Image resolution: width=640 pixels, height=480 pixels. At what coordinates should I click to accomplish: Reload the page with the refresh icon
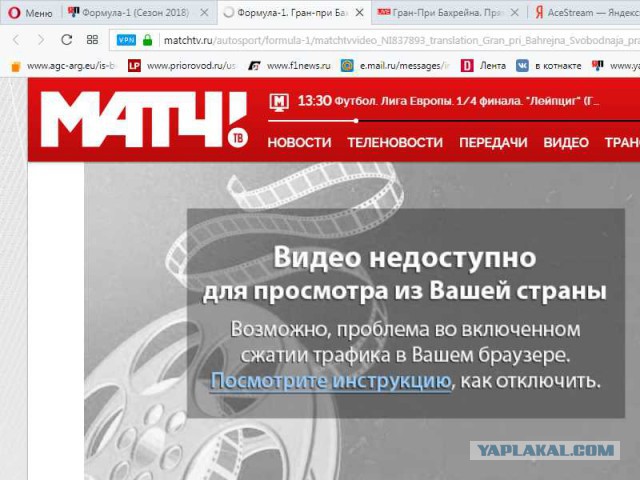[x=67, y=40]
